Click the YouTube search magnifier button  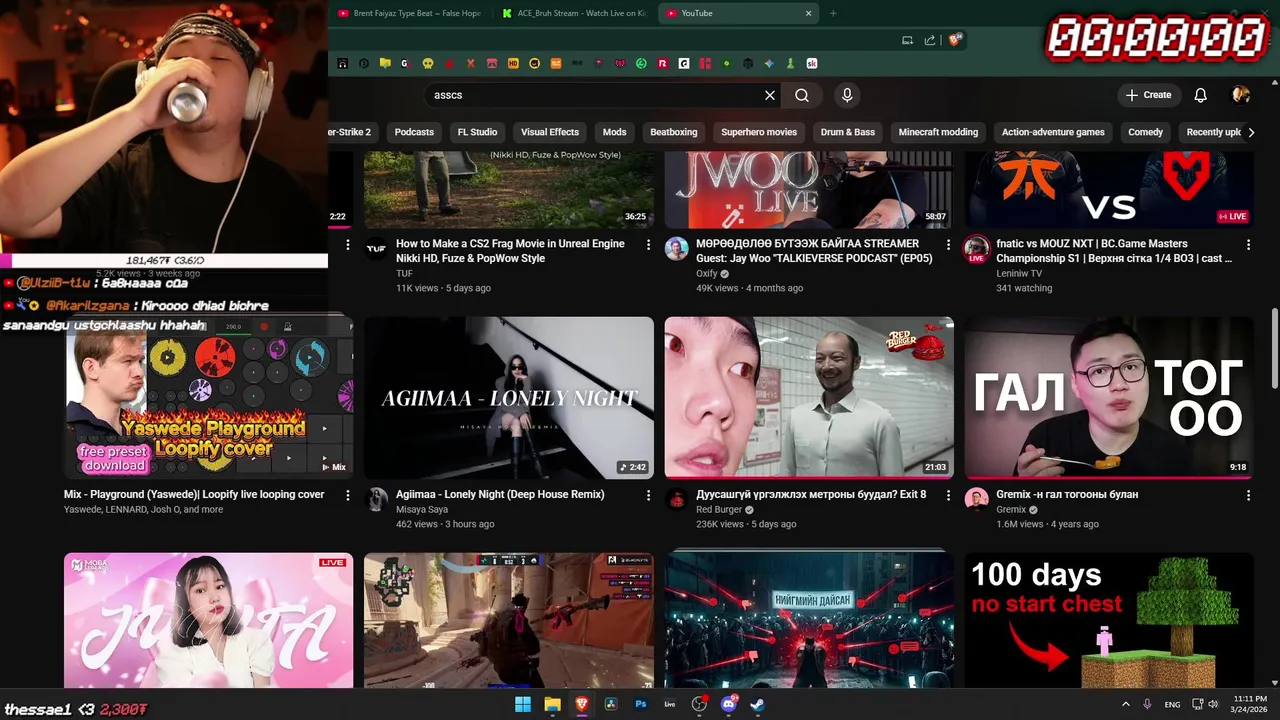point(802,95)
